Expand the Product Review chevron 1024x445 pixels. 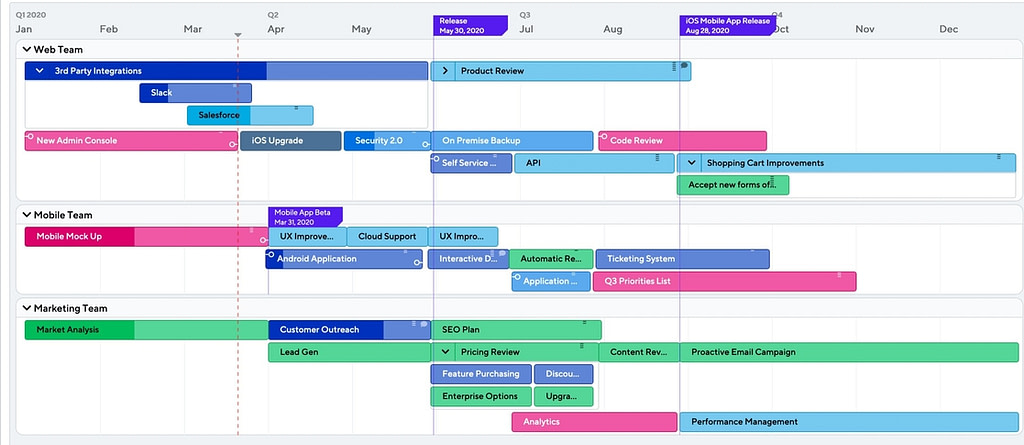(x=445, y=71)
